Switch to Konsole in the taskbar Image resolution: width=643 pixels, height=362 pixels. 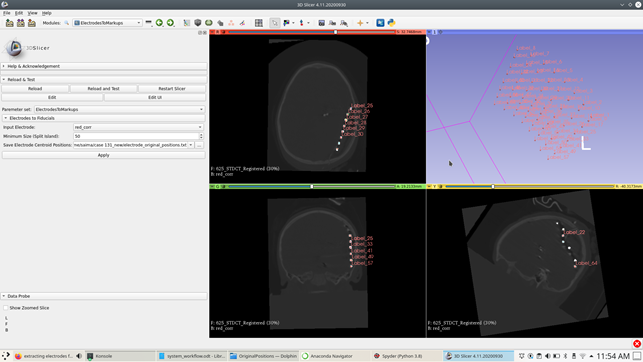121,356
